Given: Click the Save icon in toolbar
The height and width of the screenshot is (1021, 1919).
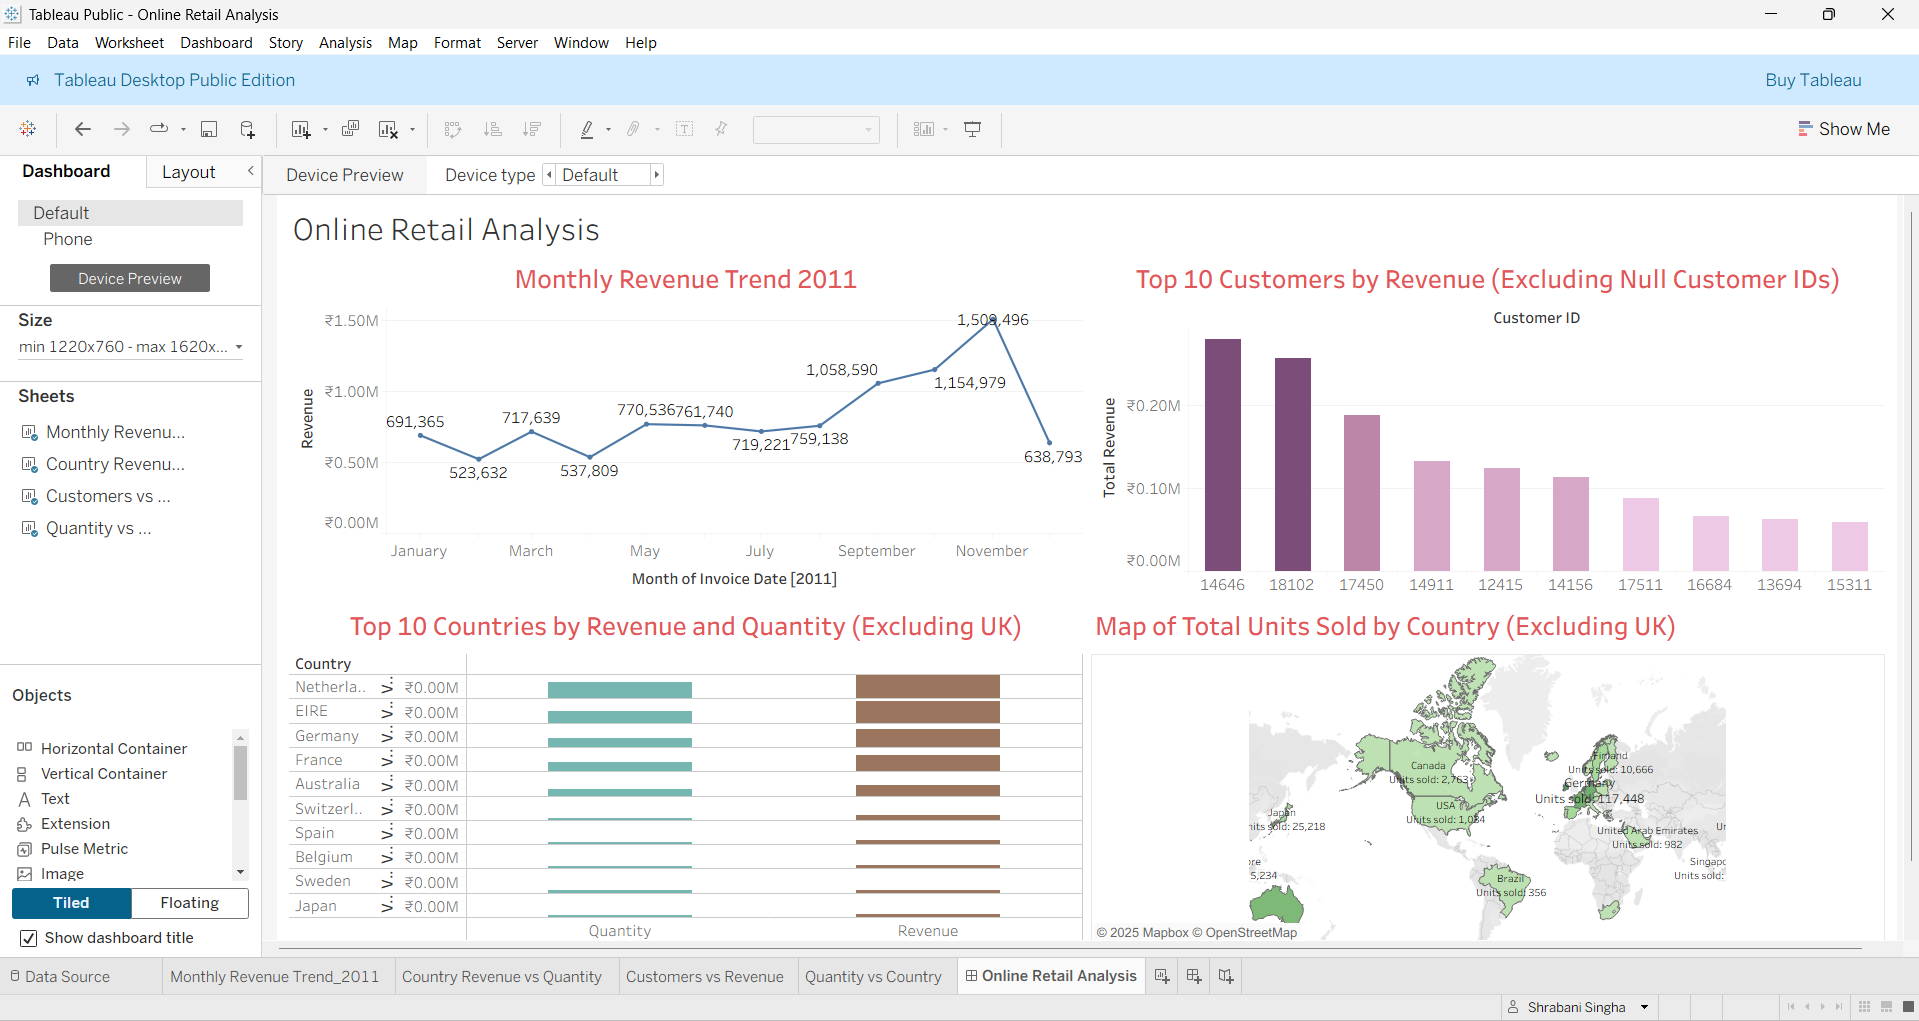Looking at the screenshot, I should coord(209,129).
